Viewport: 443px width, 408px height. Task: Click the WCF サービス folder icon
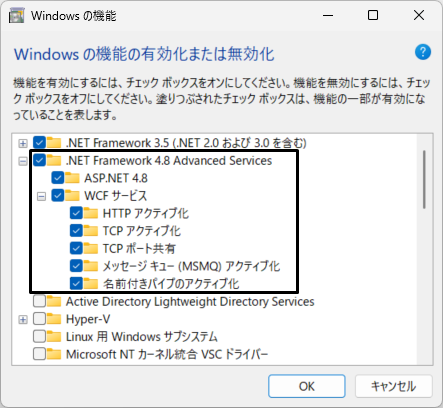[72, 195]
